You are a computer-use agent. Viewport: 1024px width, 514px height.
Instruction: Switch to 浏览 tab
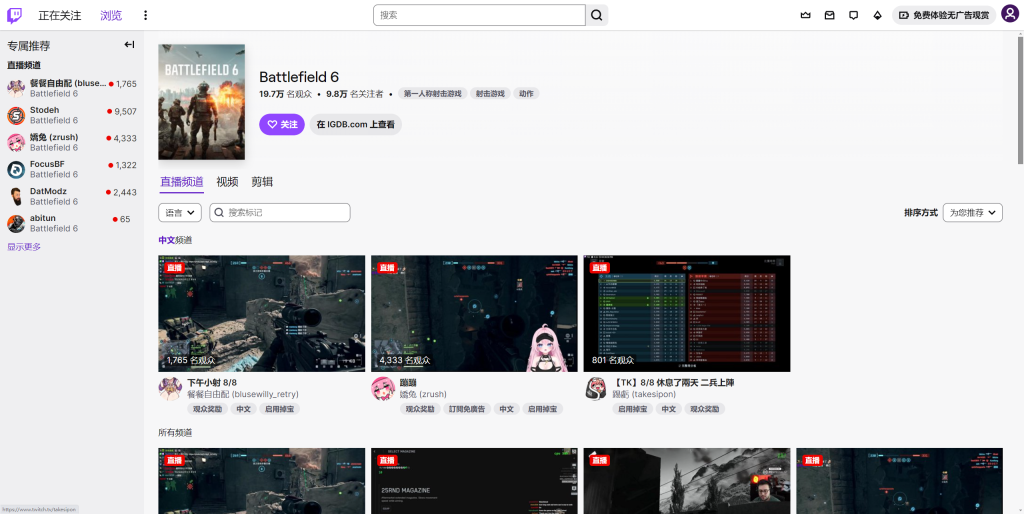[111, 15]
